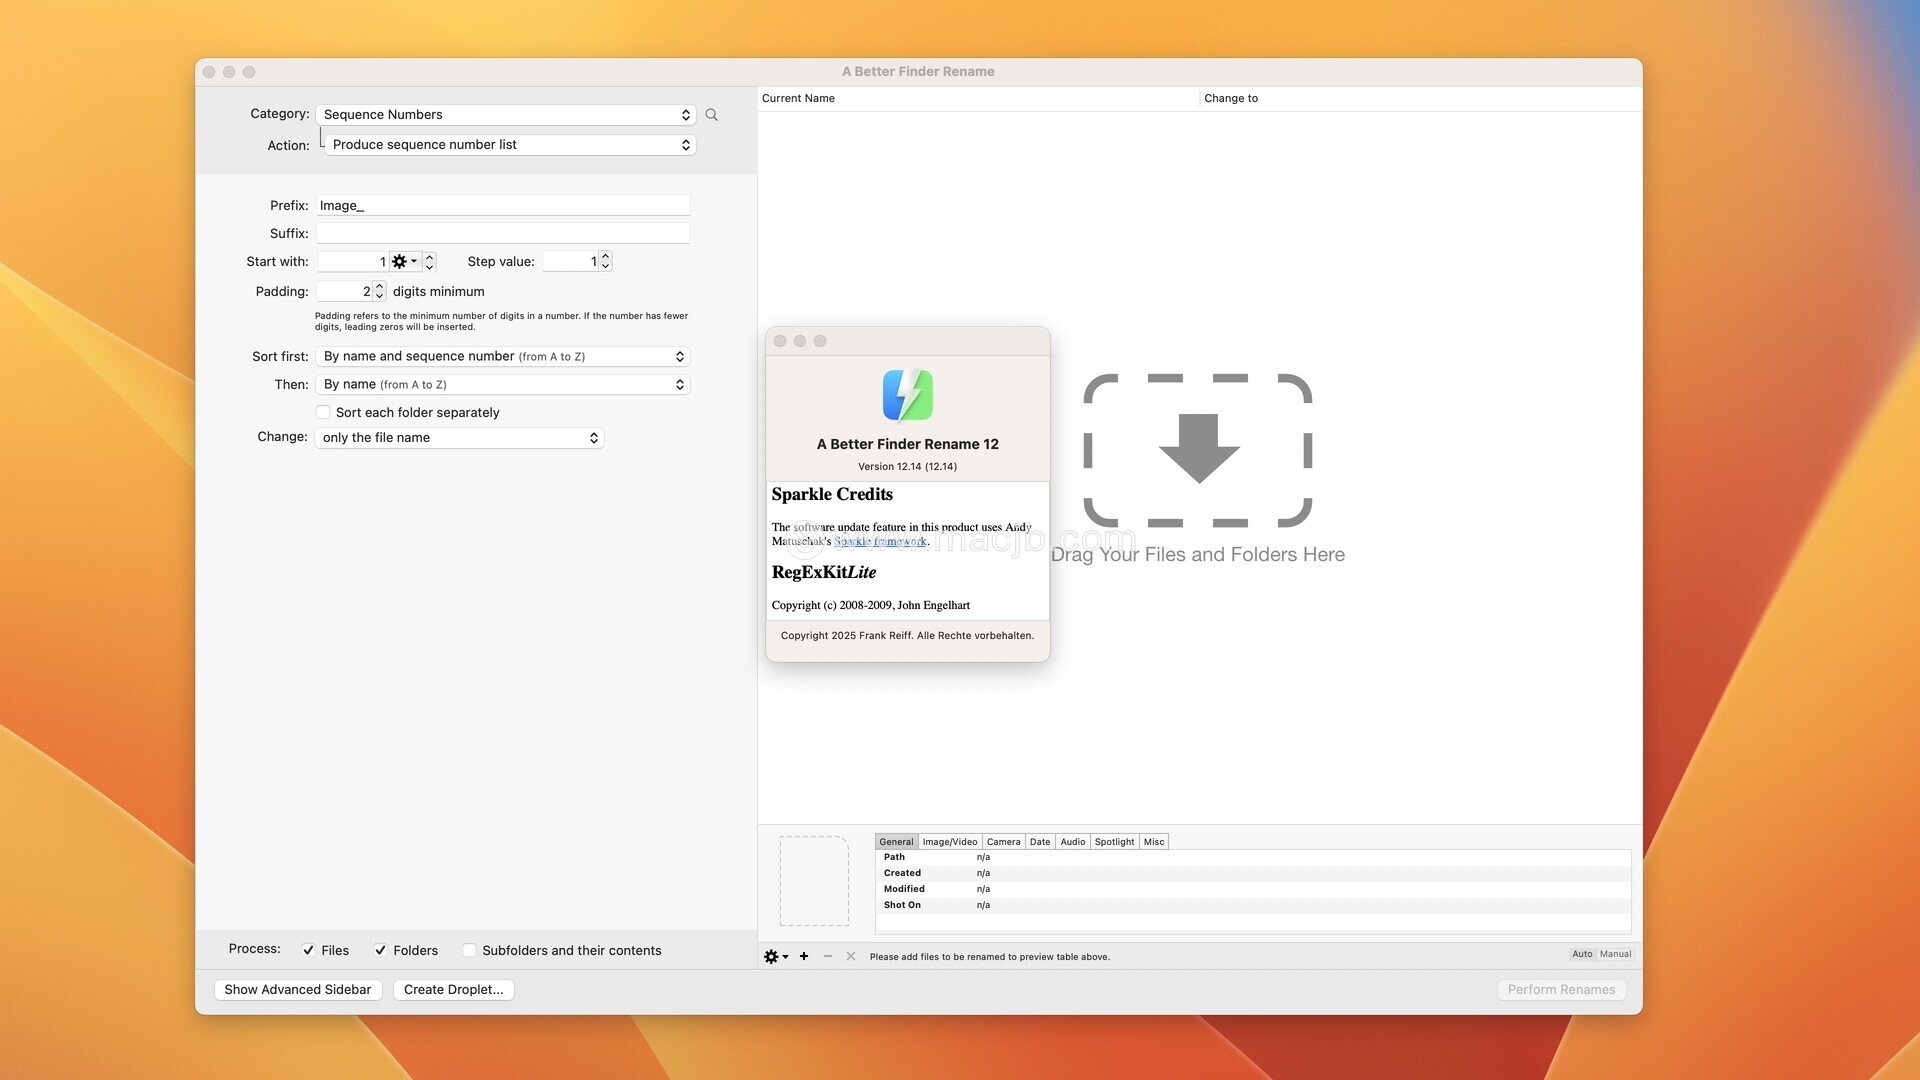This screenshot has height=1080, width=1920.
Task: Toggle Sort each folder separately checkbox
Action: pos(323,412)
